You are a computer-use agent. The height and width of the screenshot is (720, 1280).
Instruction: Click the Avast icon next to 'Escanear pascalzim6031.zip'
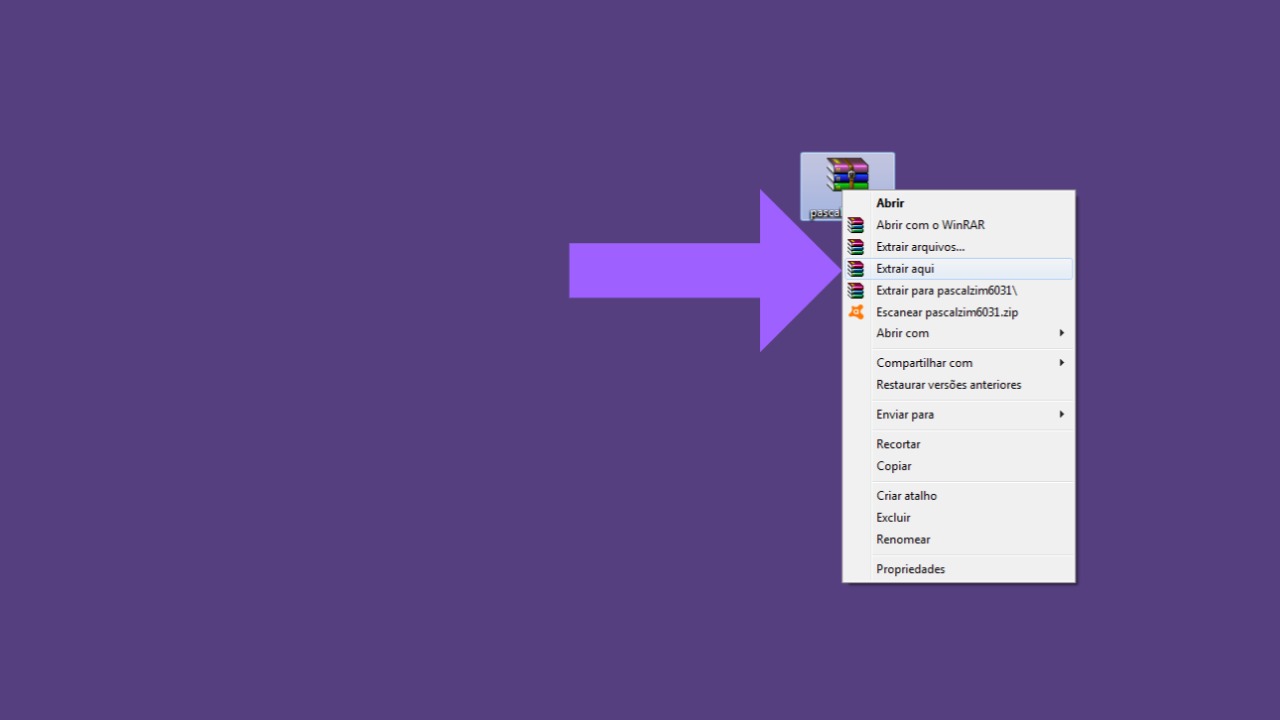(856, 312)
